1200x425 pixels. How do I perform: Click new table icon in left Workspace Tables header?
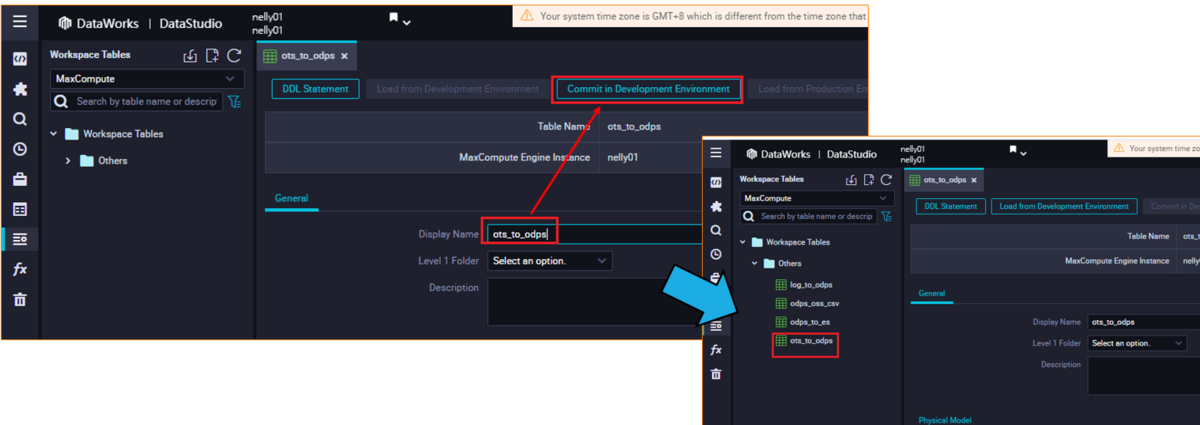point(212,56)
